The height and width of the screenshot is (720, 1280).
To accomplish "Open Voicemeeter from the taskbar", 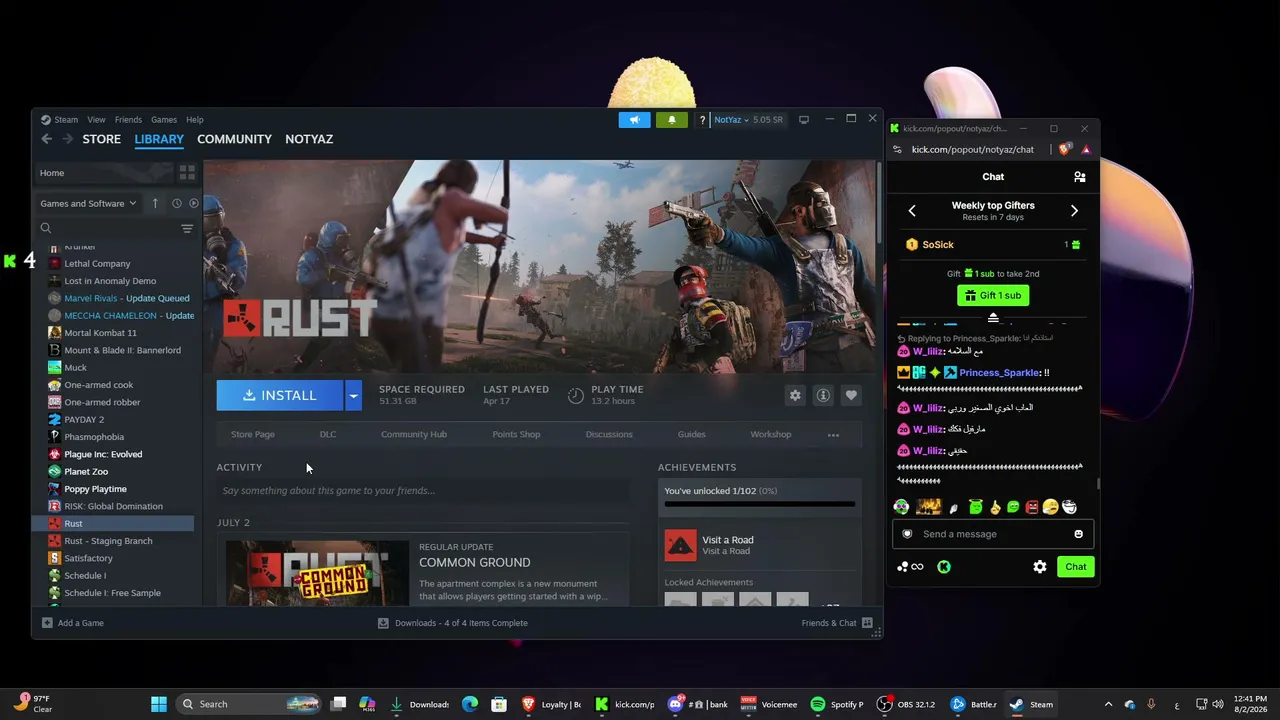I will click(769, 704).
